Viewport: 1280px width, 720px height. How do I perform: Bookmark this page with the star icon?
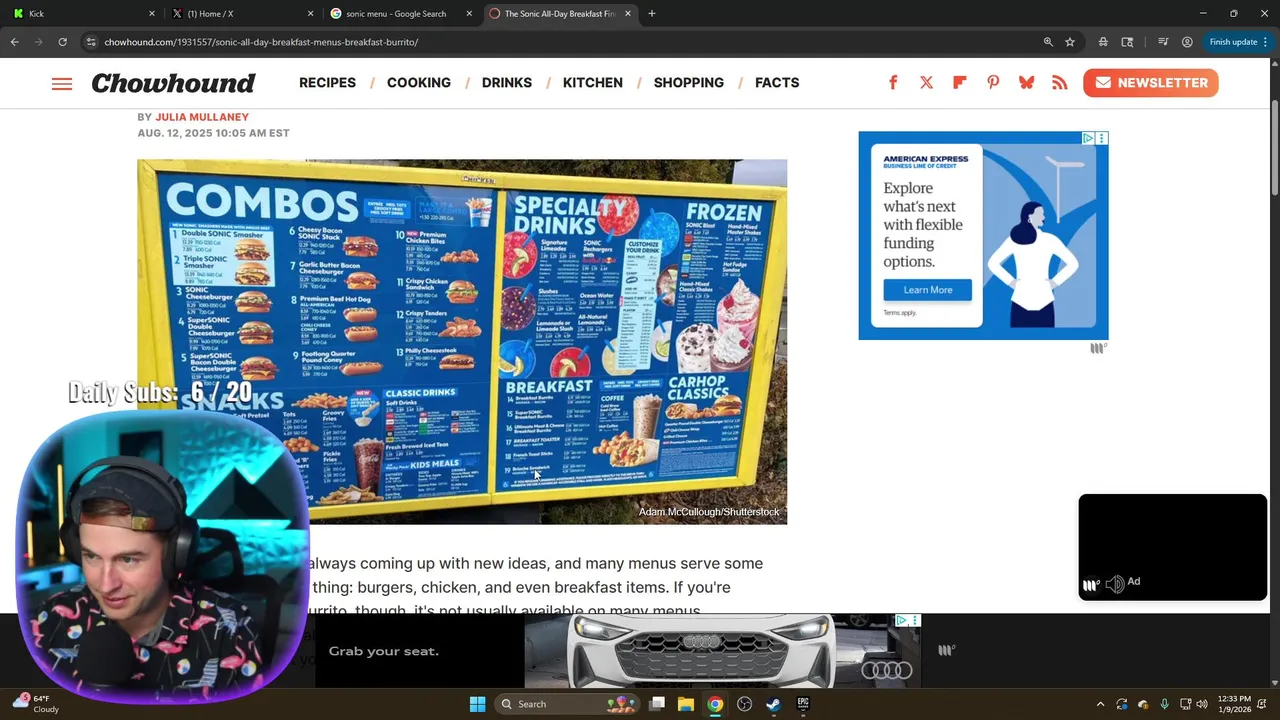pyautogui.click(x=1070, y=42)
